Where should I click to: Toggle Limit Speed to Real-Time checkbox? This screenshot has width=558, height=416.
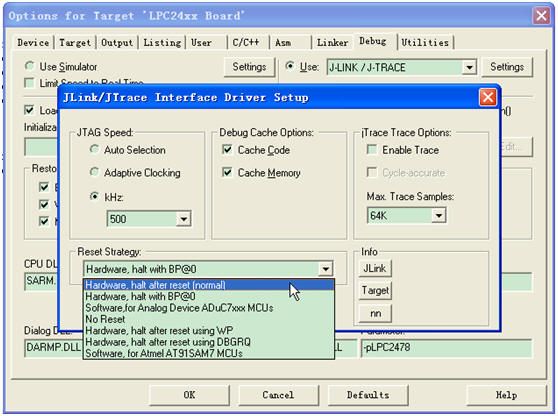coord(29,83)
